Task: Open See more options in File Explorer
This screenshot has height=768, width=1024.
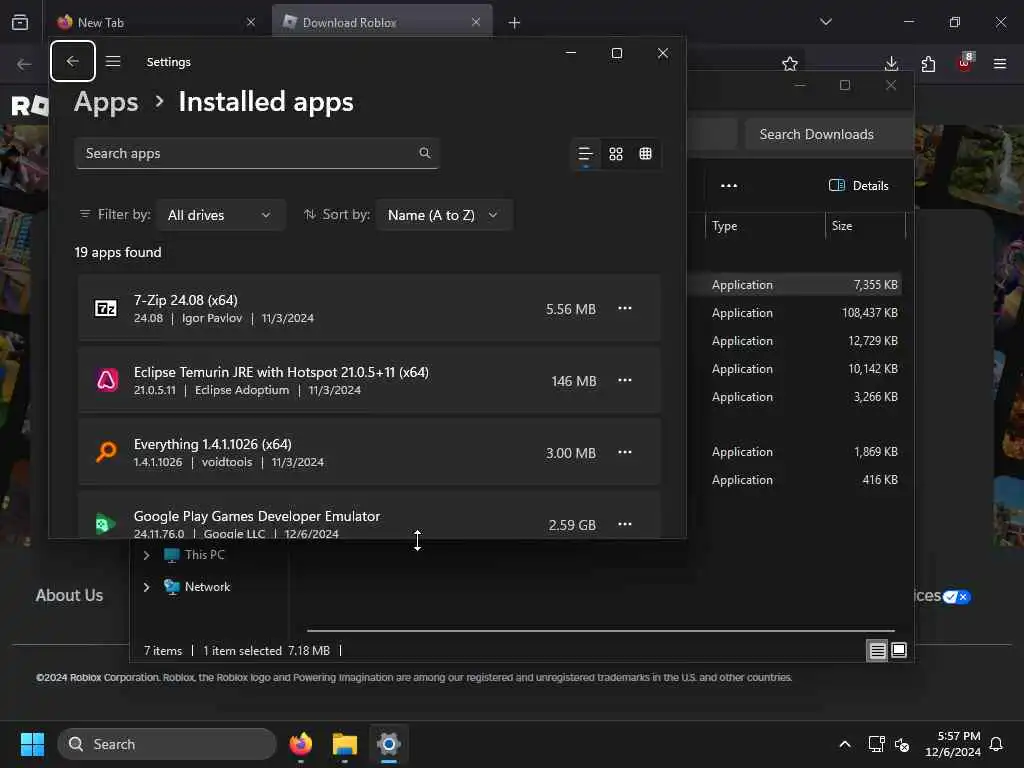Action: click(729, 185)
